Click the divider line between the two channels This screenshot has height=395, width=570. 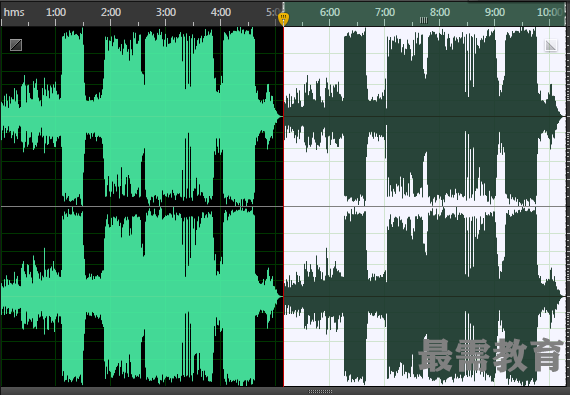284,206
